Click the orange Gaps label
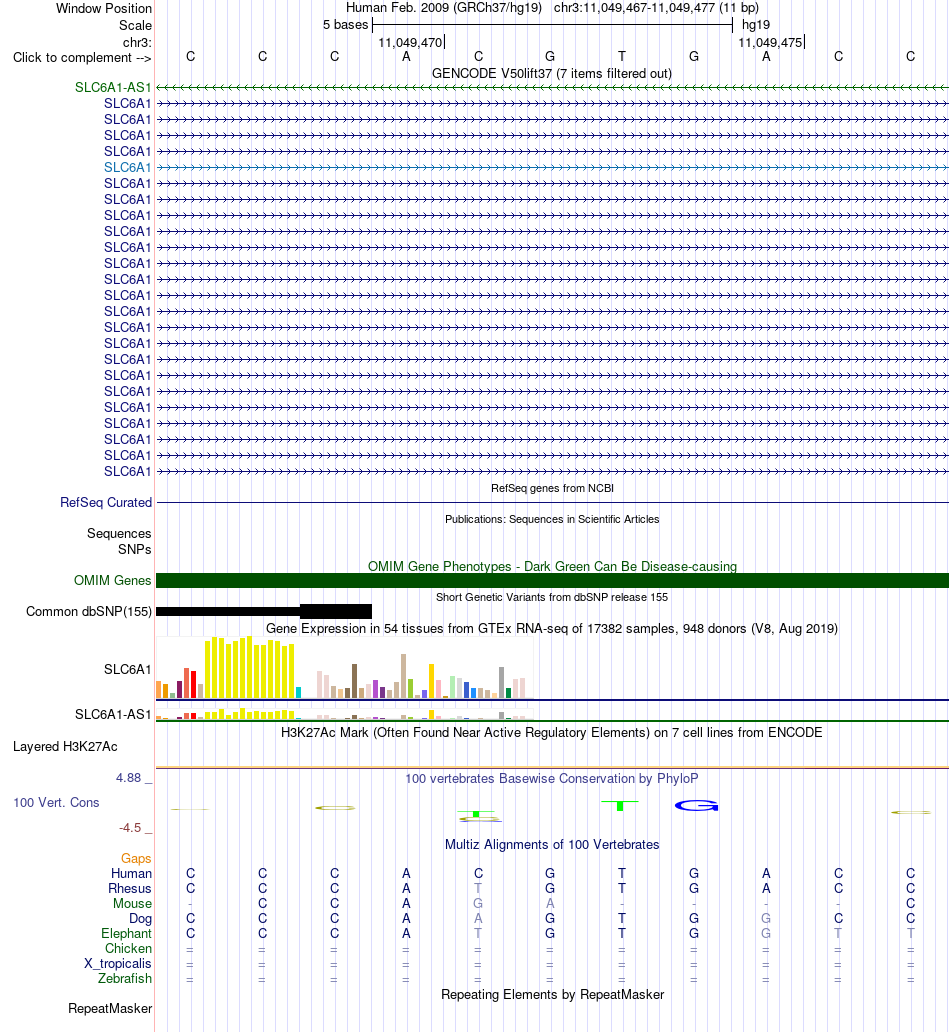 (x=136, y=859)
